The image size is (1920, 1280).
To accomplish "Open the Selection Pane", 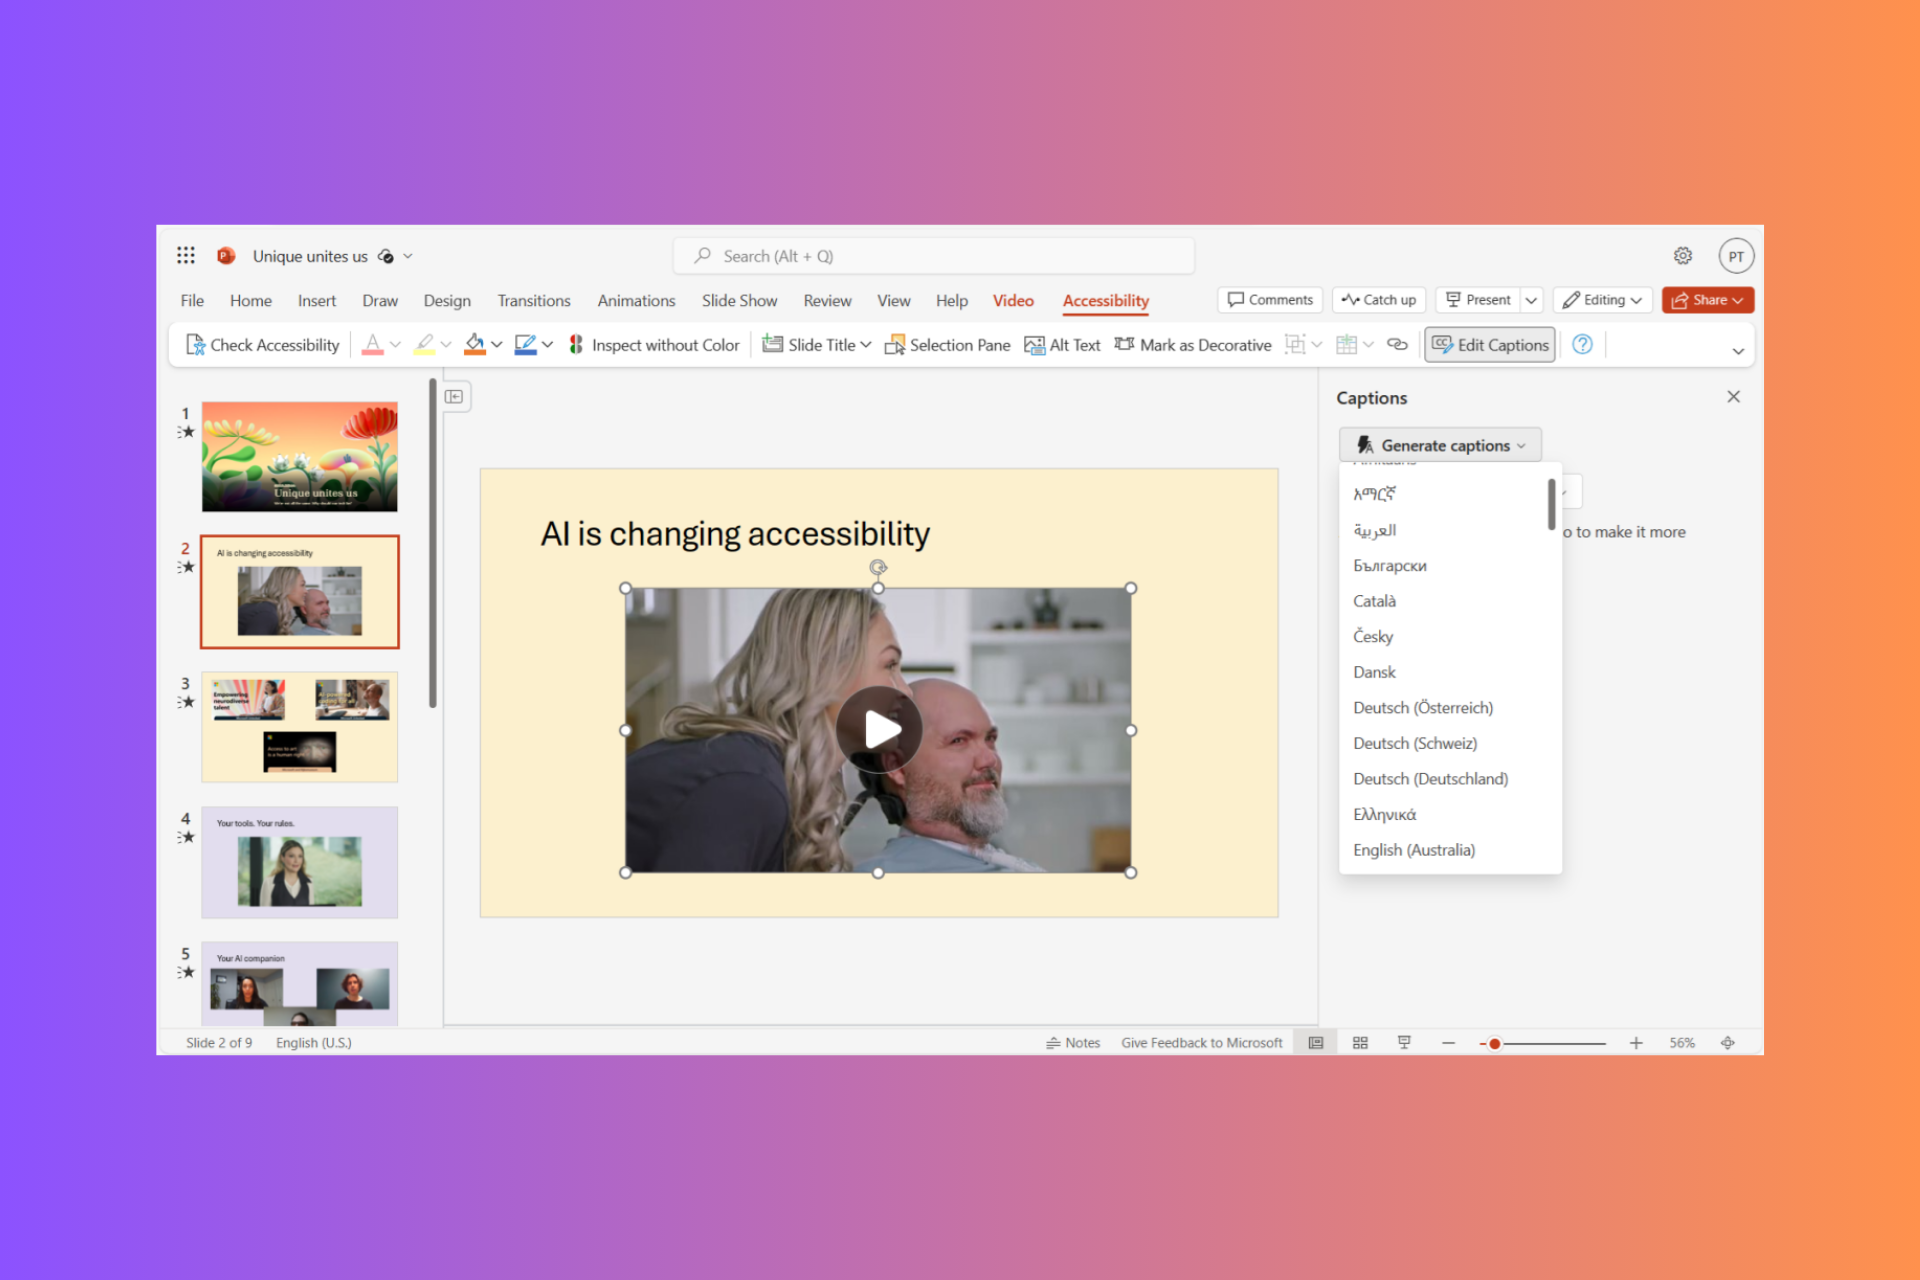I will pyautogui.click(x=947, y=345).
